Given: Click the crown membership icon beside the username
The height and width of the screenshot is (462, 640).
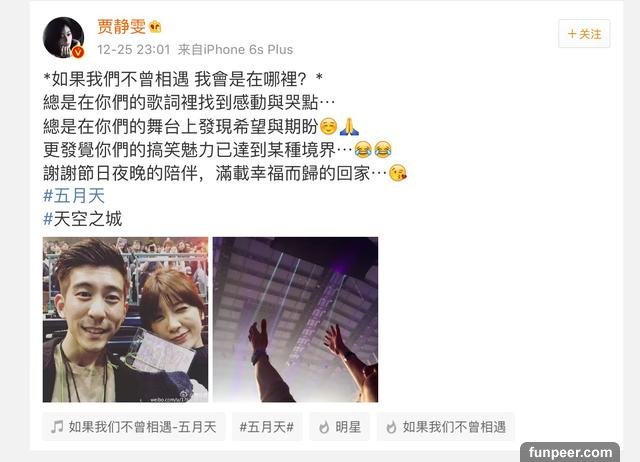Looking at the screenshot, I should [x=155, y=27].
